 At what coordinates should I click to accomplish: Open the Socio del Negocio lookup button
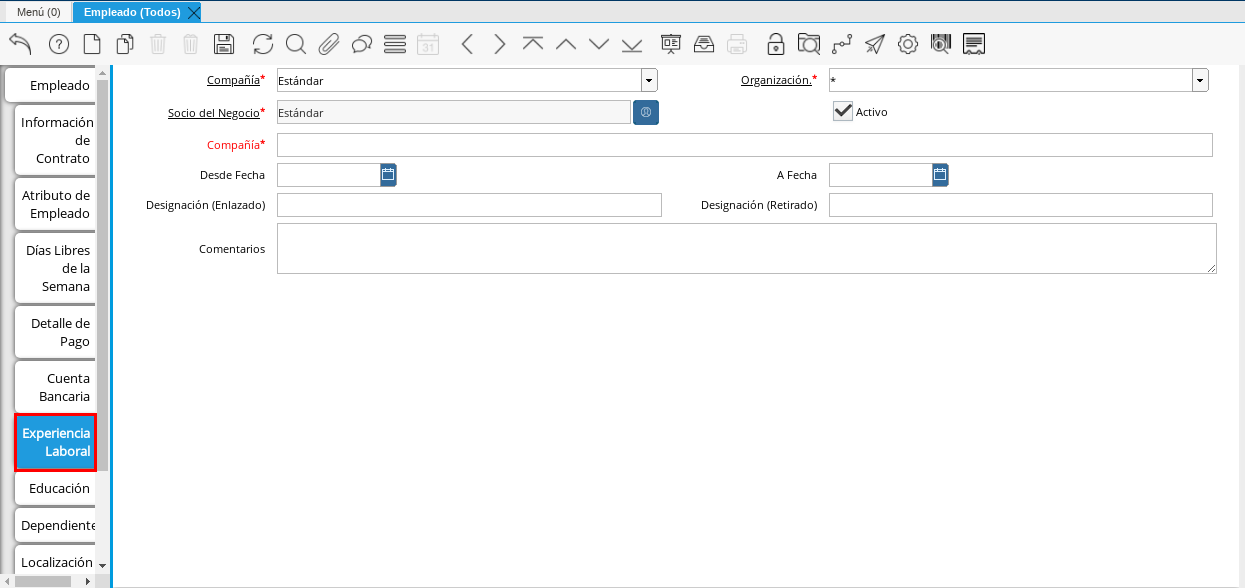pos(646,113)
